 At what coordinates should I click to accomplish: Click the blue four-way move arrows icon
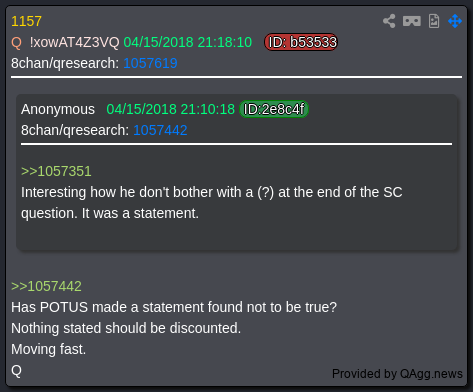[455, 21]
